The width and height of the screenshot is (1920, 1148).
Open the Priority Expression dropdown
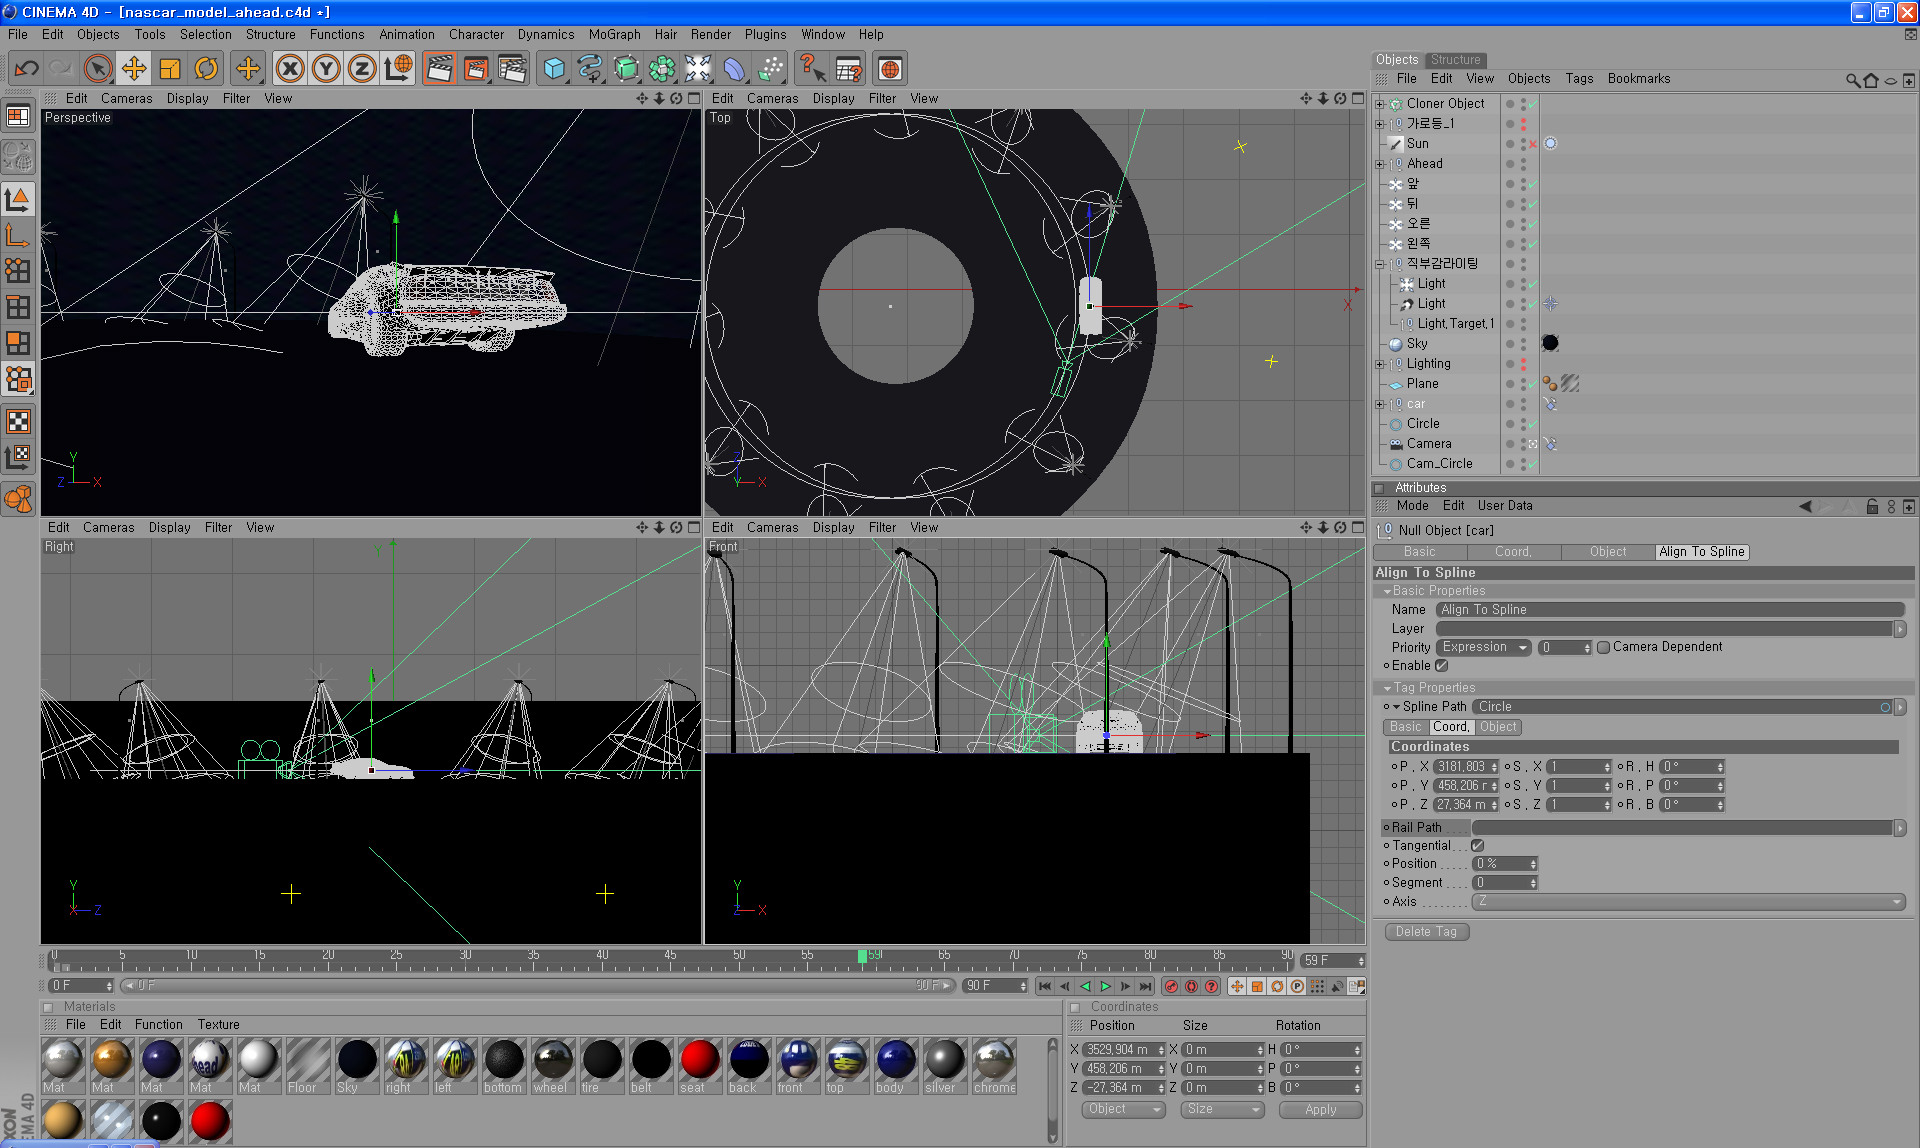point(1484,648)
